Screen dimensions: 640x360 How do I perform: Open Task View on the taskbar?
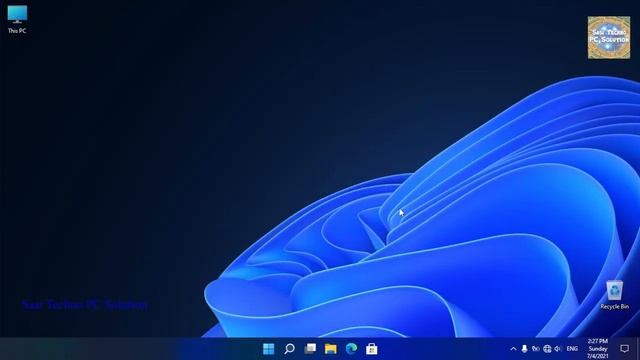[x=310, y=349]
